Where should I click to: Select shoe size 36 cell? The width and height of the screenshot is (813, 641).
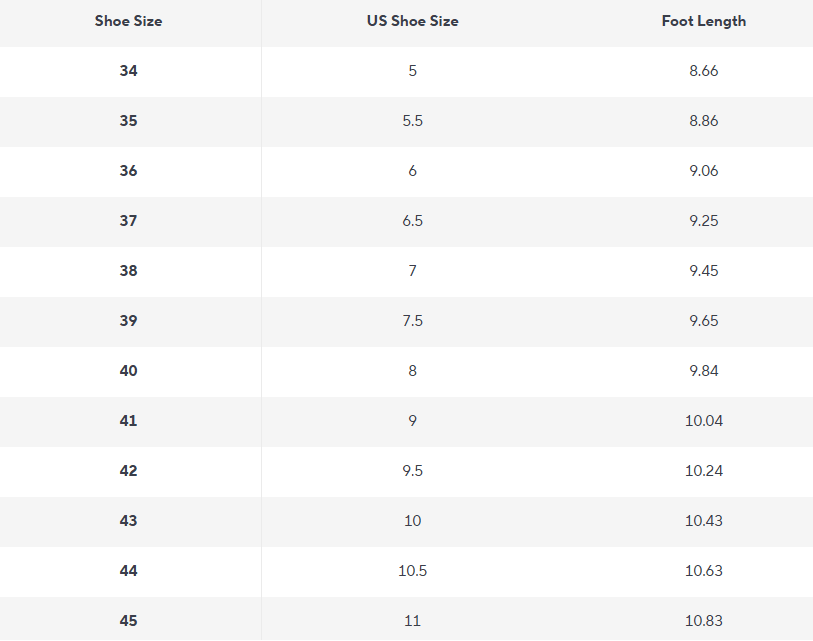point(129,171)
